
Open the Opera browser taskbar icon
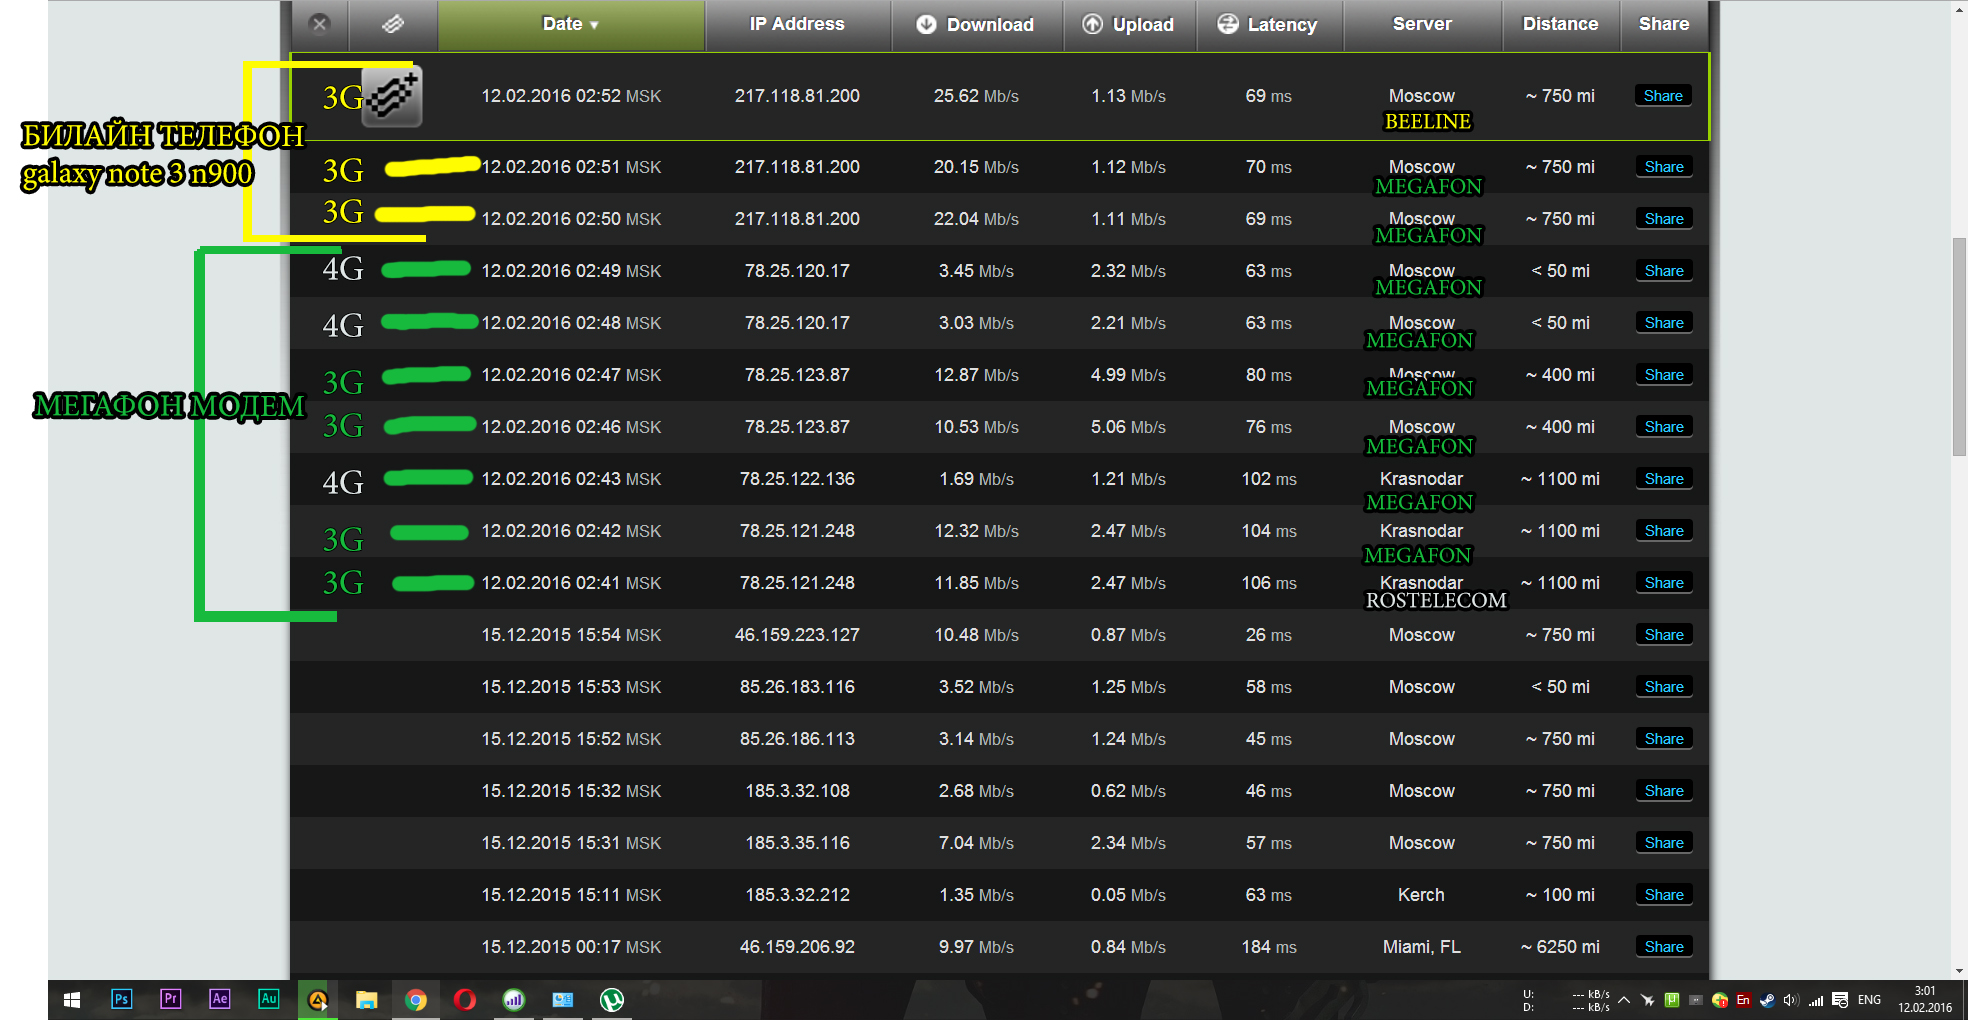click(x=465, y=1000)
